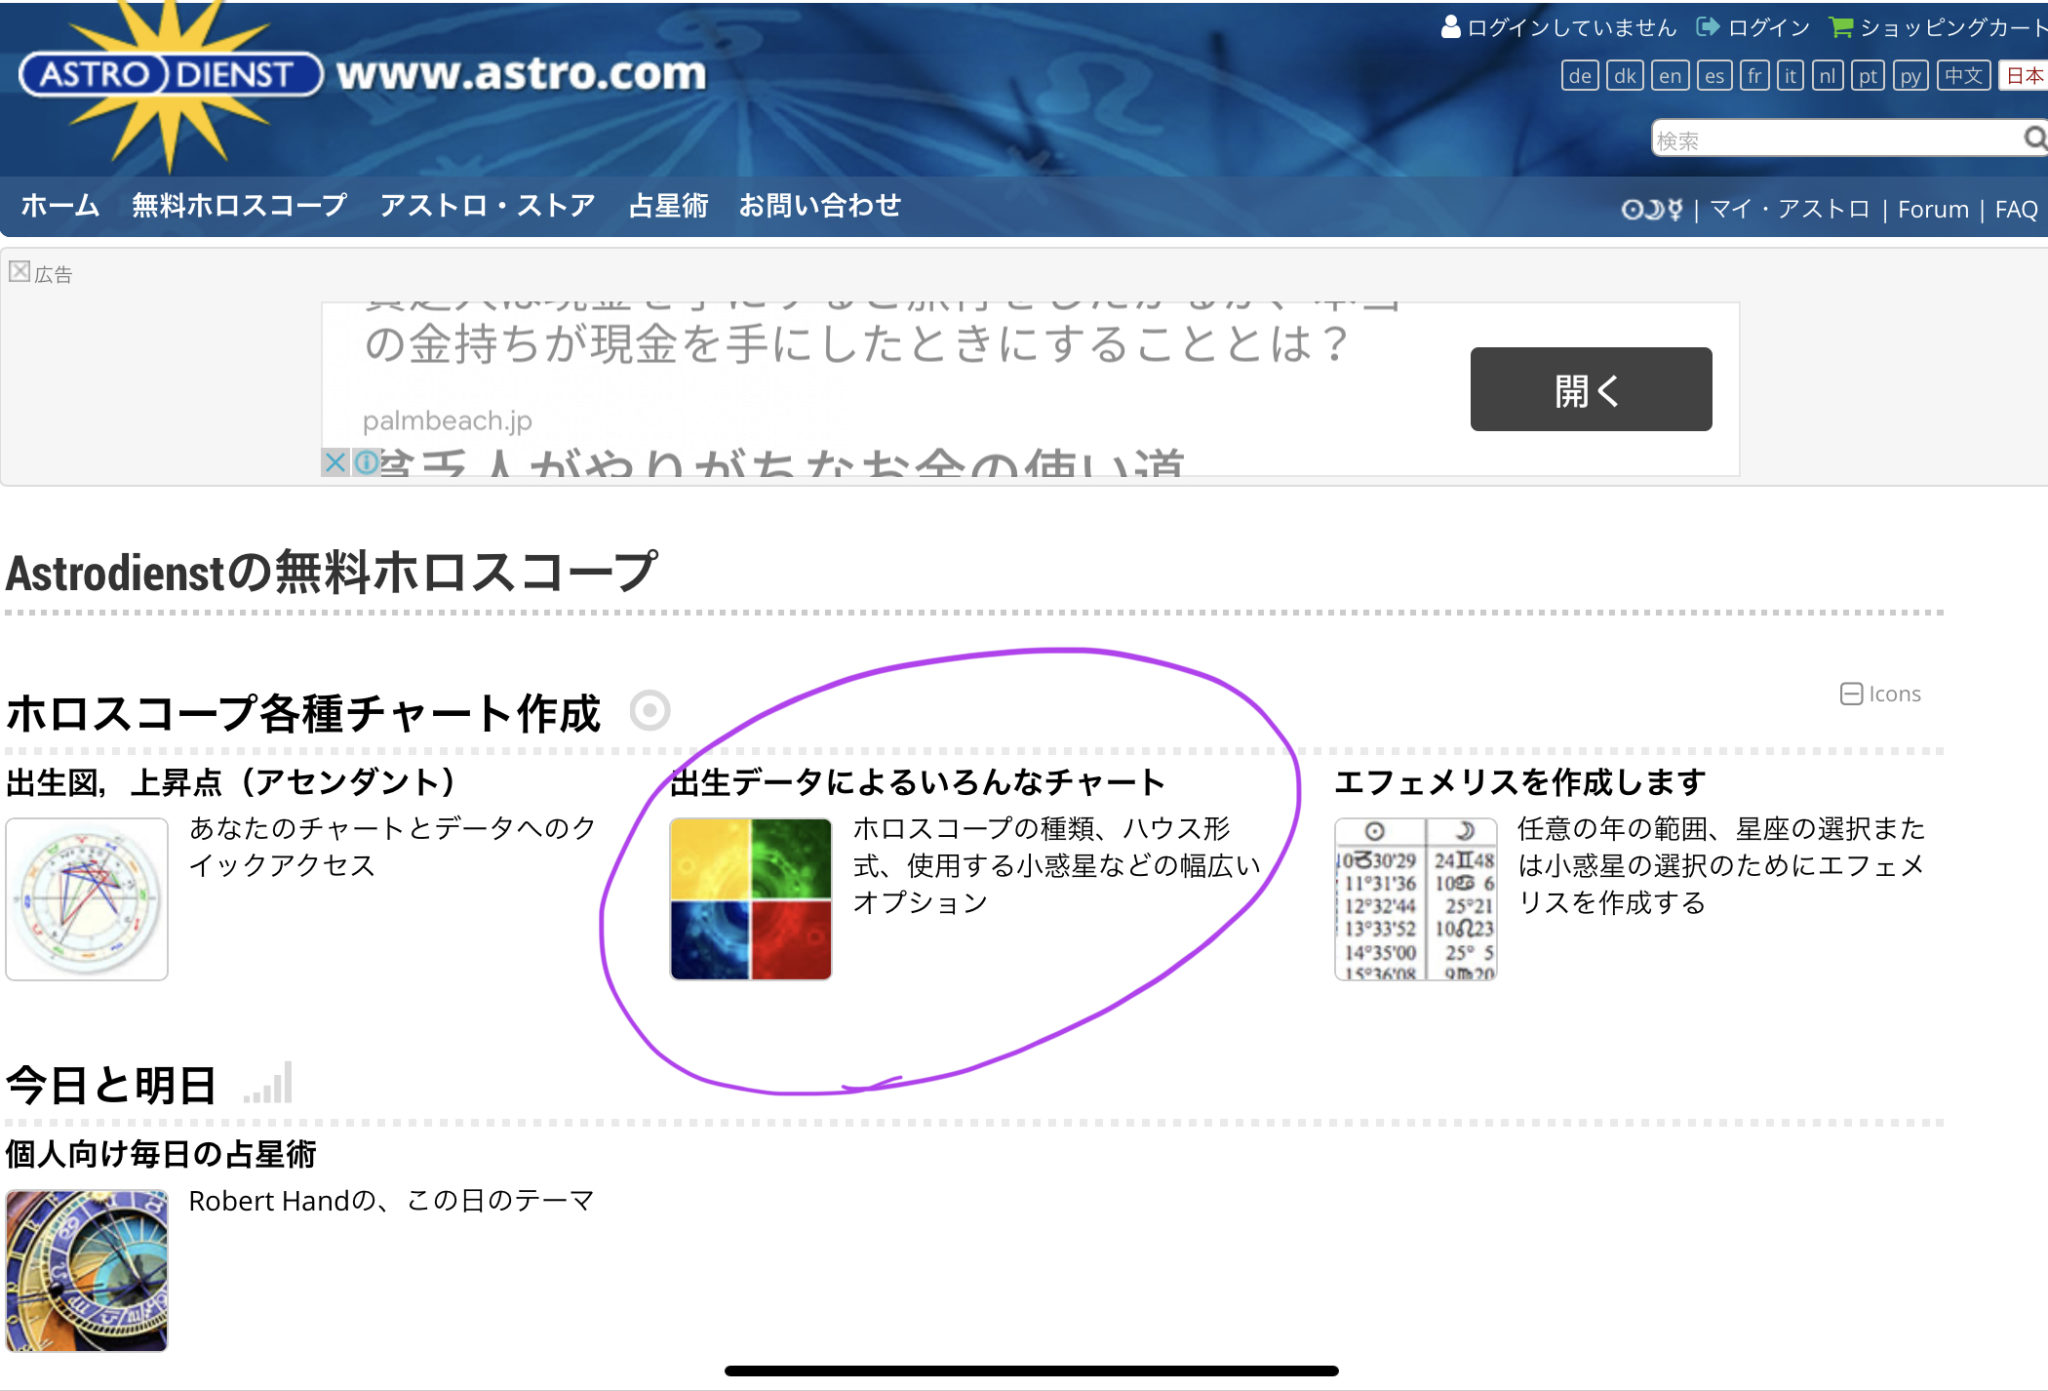2048x1391 pixels.
Task: Click the Astrodienst logo
Action: click(170, 76)
